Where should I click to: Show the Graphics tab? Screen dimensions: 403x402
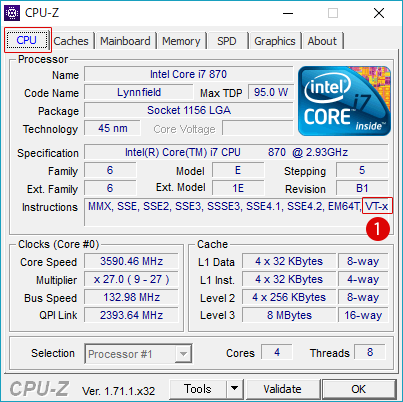coord(275,41)
